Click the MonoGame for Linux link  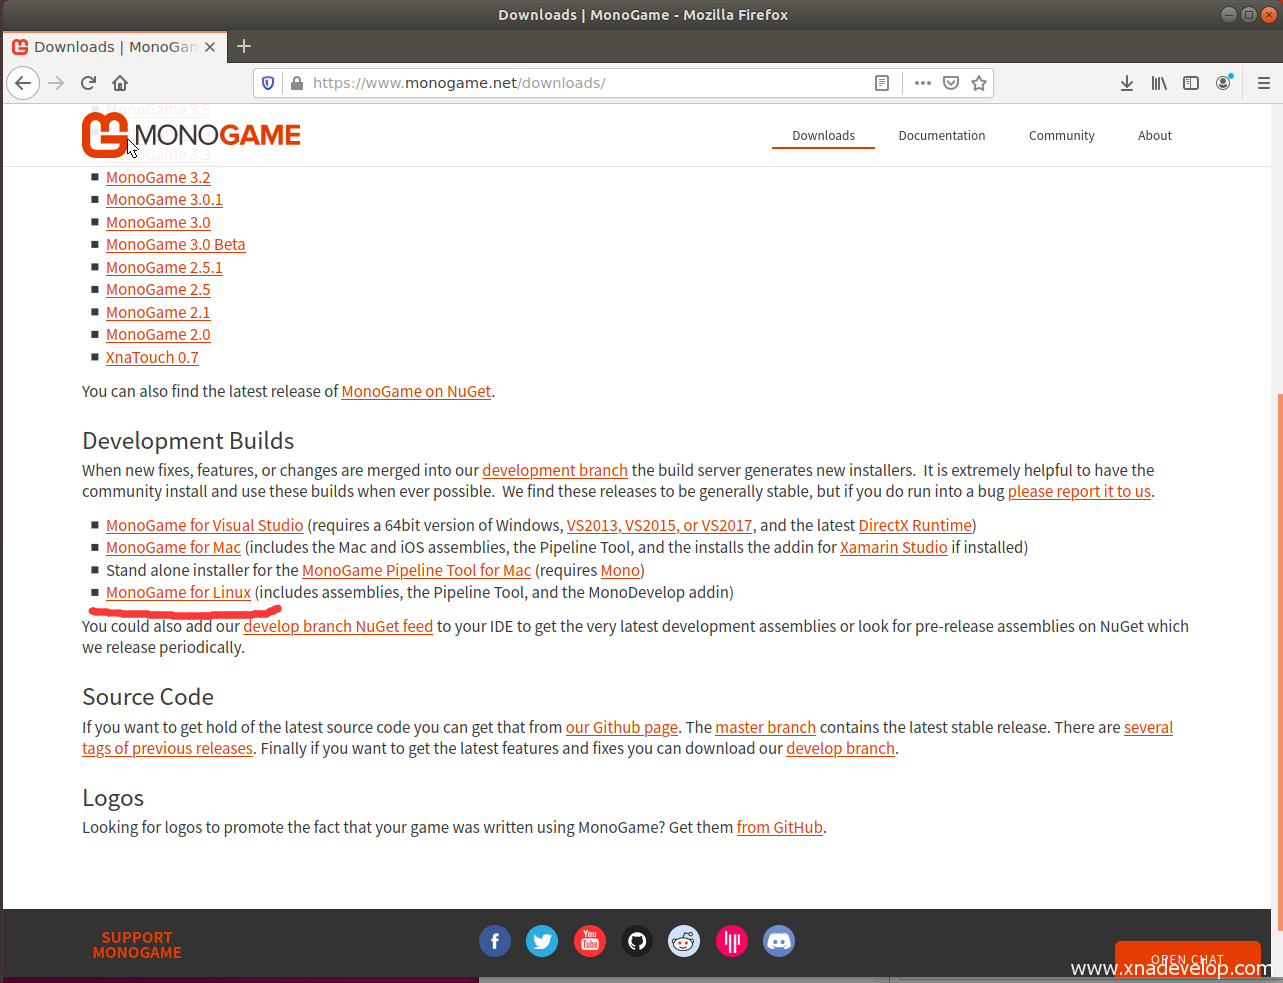pos(178,593)
